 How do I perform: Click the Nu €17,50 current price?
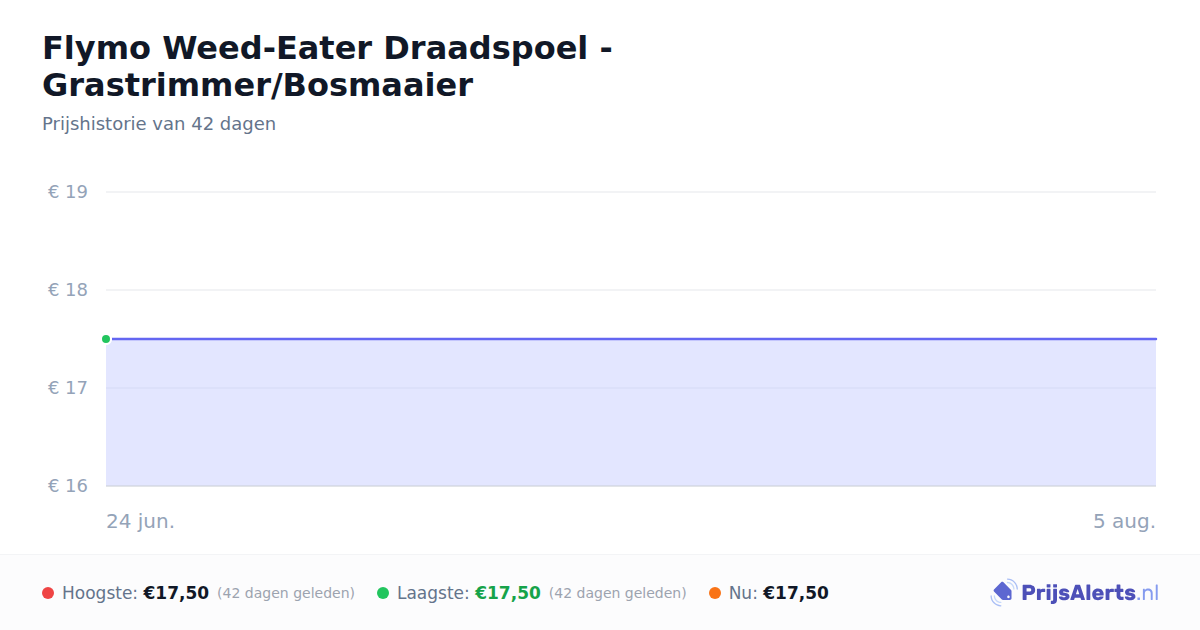tap(796, 593)
